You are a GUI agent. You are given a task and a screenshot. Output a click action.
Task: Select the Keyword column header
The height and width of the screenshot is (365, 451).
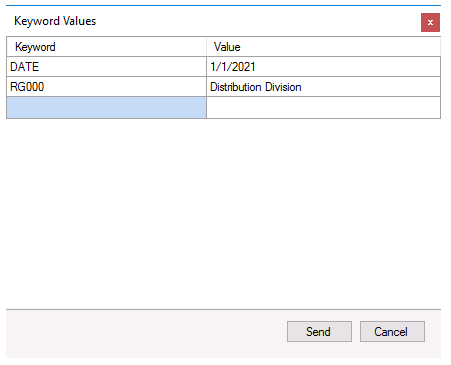[x=106, y=47]
